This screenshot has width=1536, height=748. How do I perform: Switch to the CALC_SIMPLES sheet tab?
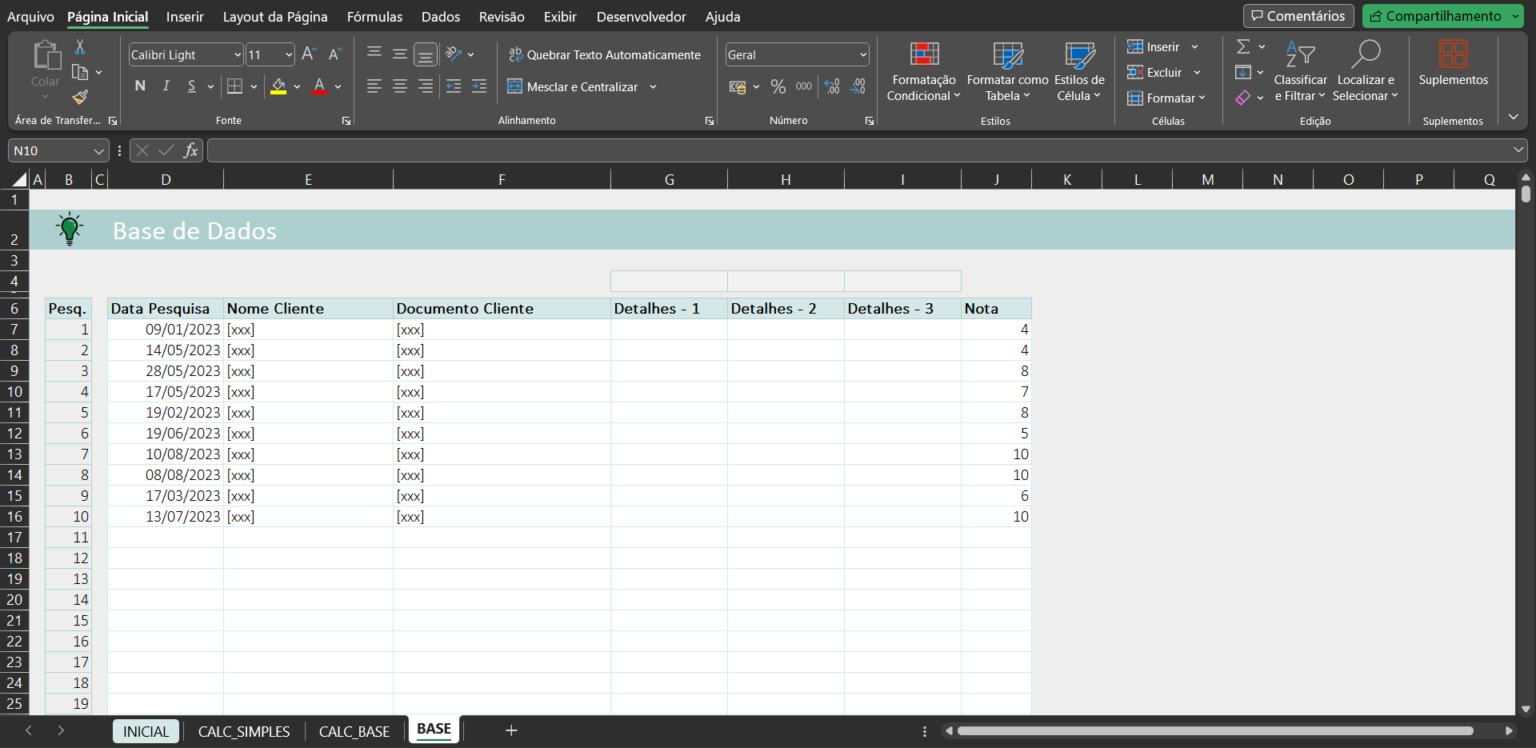click(x=243, y=731)
